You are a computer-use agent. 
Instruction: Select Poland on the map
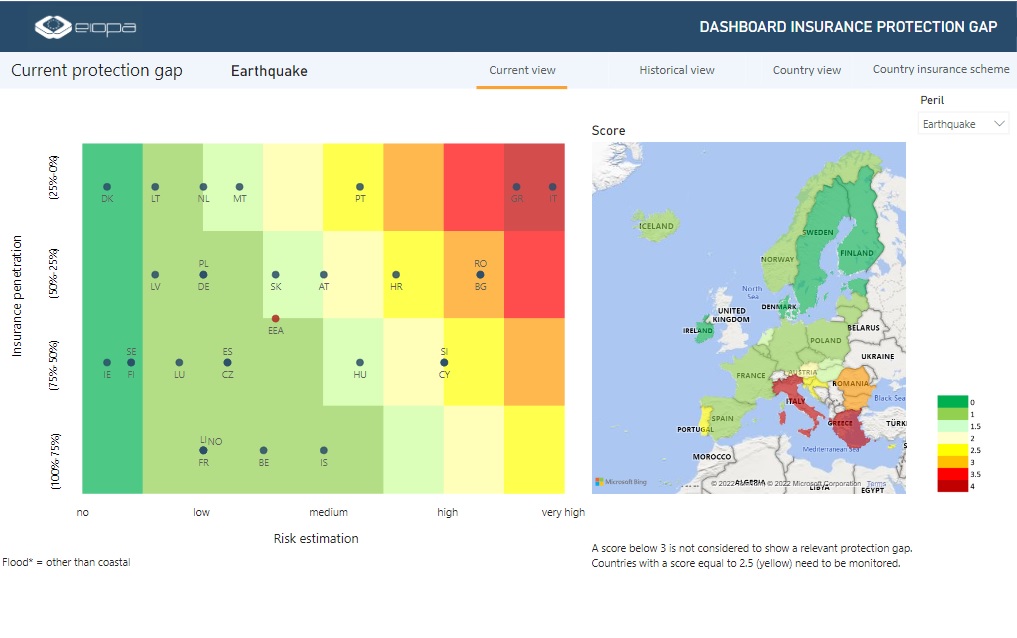point(824,340)
